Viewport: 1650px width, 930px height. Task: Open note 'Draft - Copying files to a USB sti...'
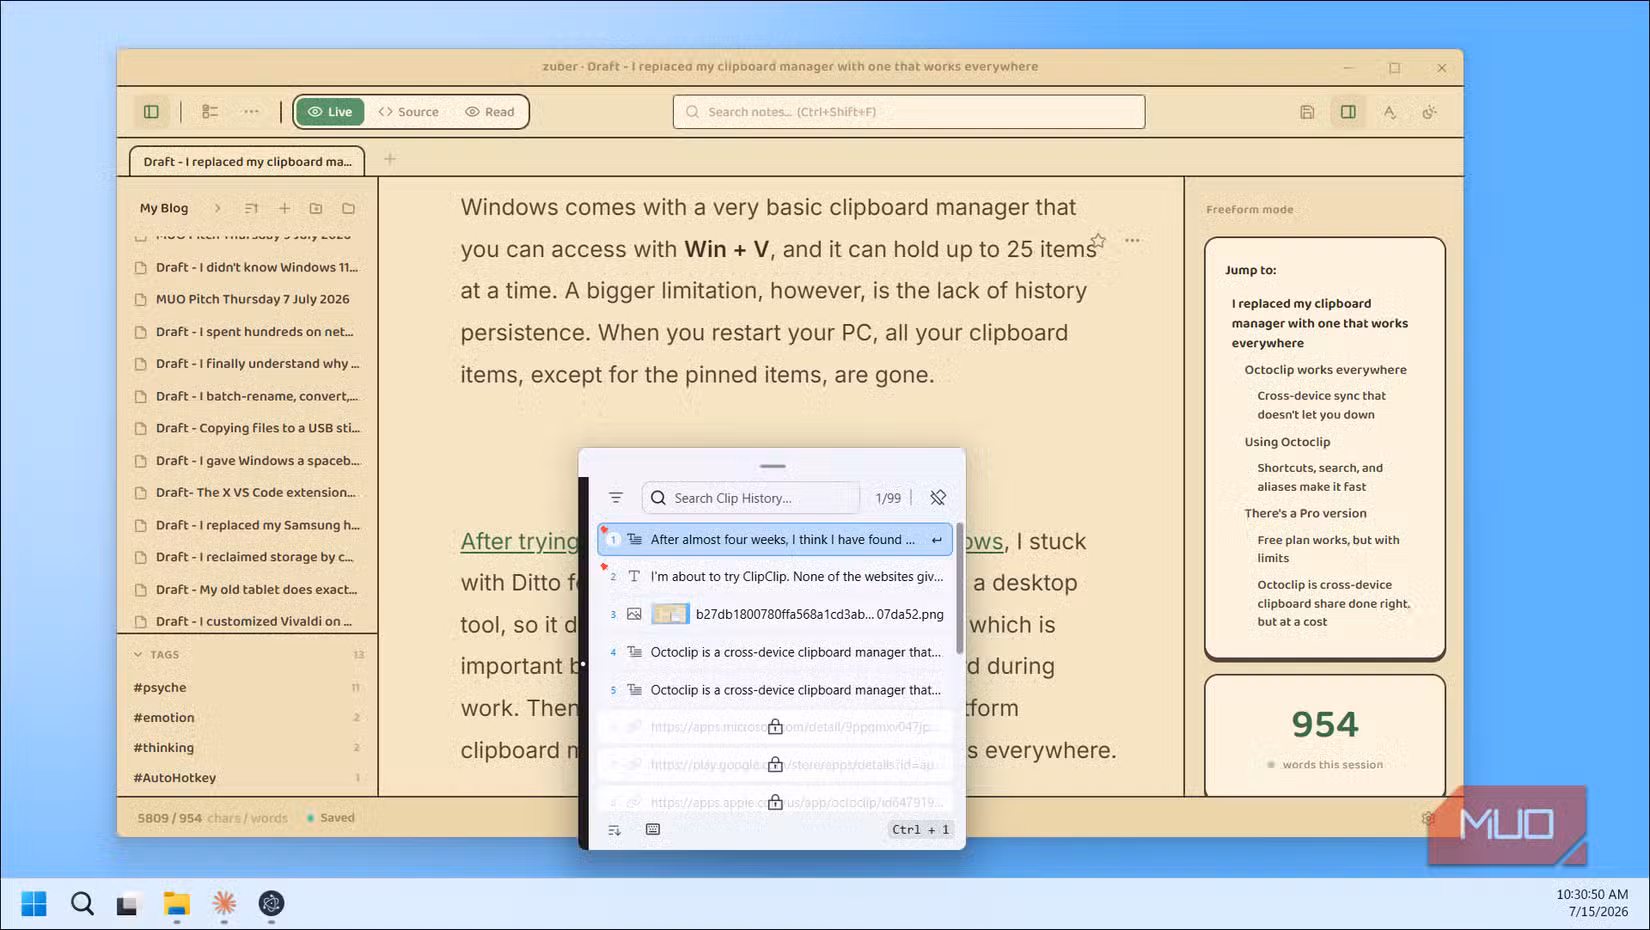[x=247, y=428]
